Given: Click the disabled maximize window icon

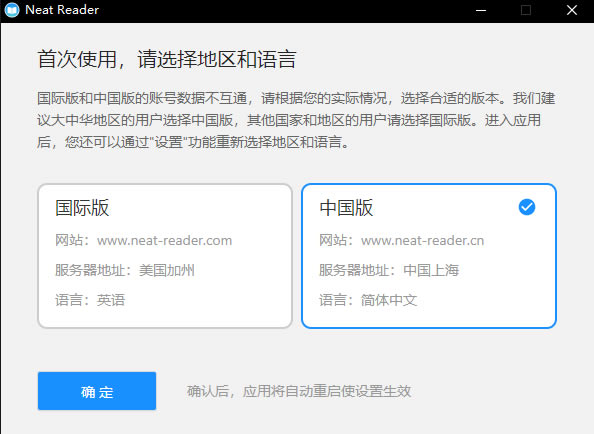Looking at the screenshot, I should point(526,10).
